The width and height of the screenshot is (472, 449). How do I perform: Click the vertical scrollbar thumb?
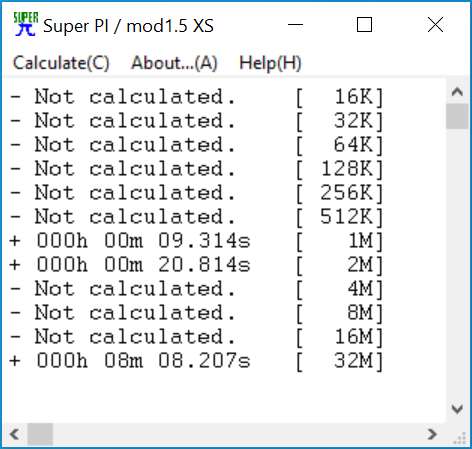point(457,116)
